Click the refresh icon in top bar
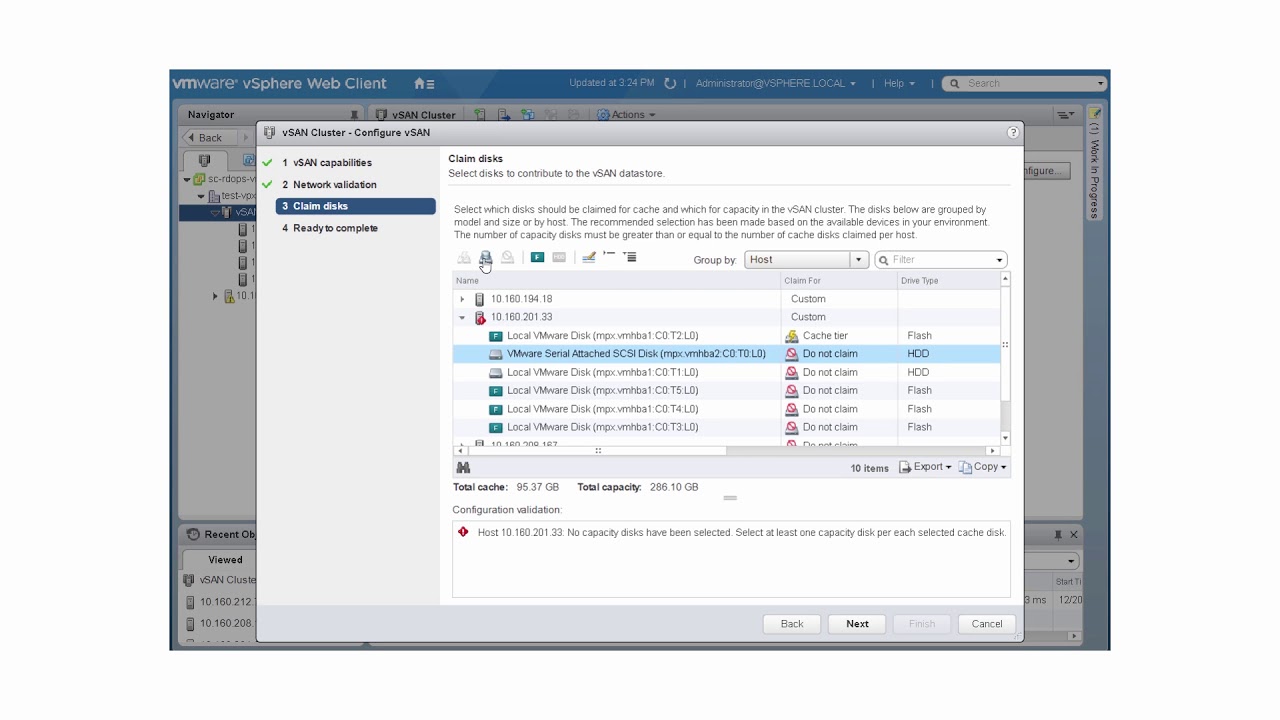 [x=670, y=84]
